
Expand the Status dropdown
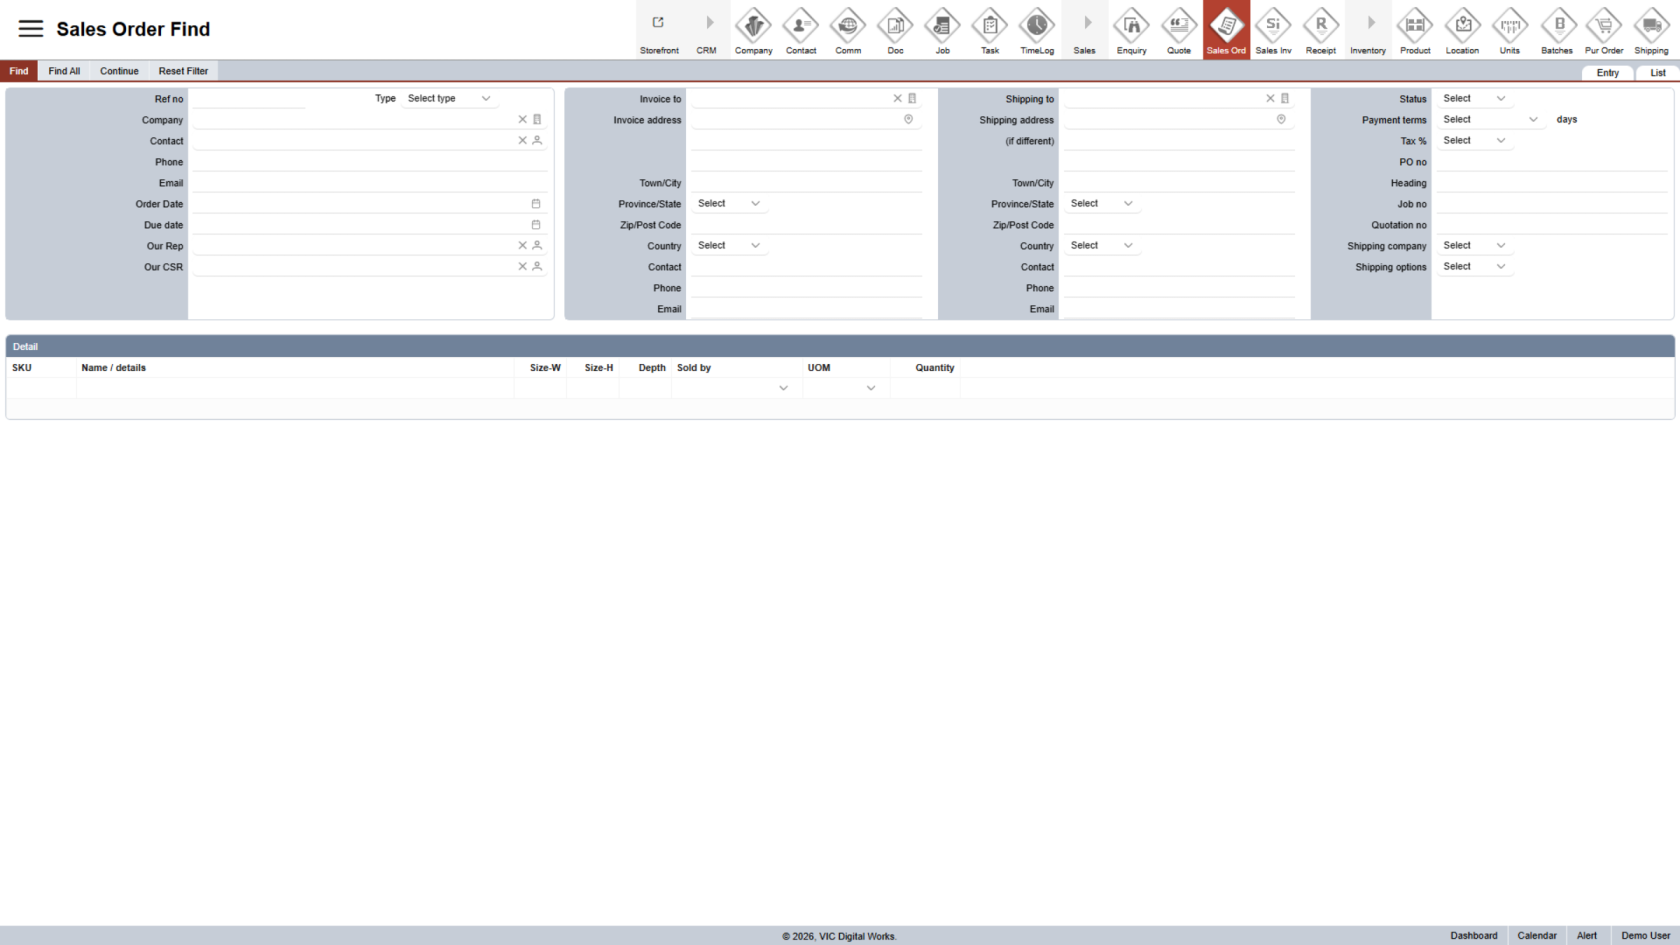tap(1474, 99)
